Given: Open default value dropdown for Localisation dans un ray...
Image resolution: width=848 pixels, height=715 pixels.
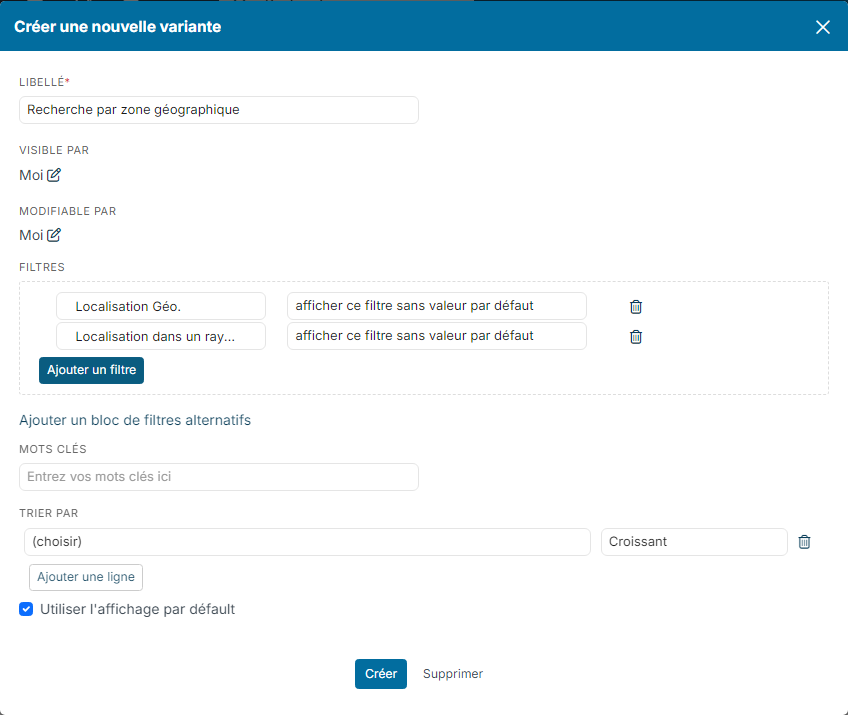Looking at the screenshot, I should pos(437,336).
